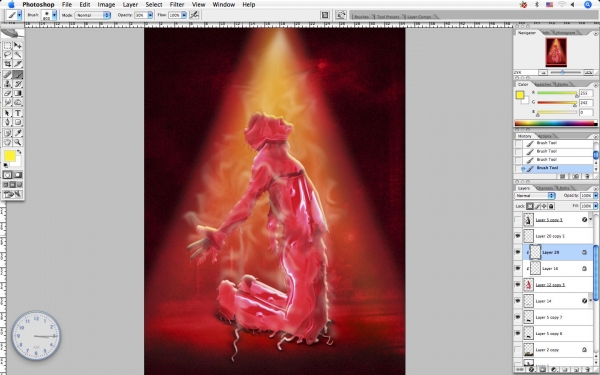Select the Lasso tool

[7, 55]
